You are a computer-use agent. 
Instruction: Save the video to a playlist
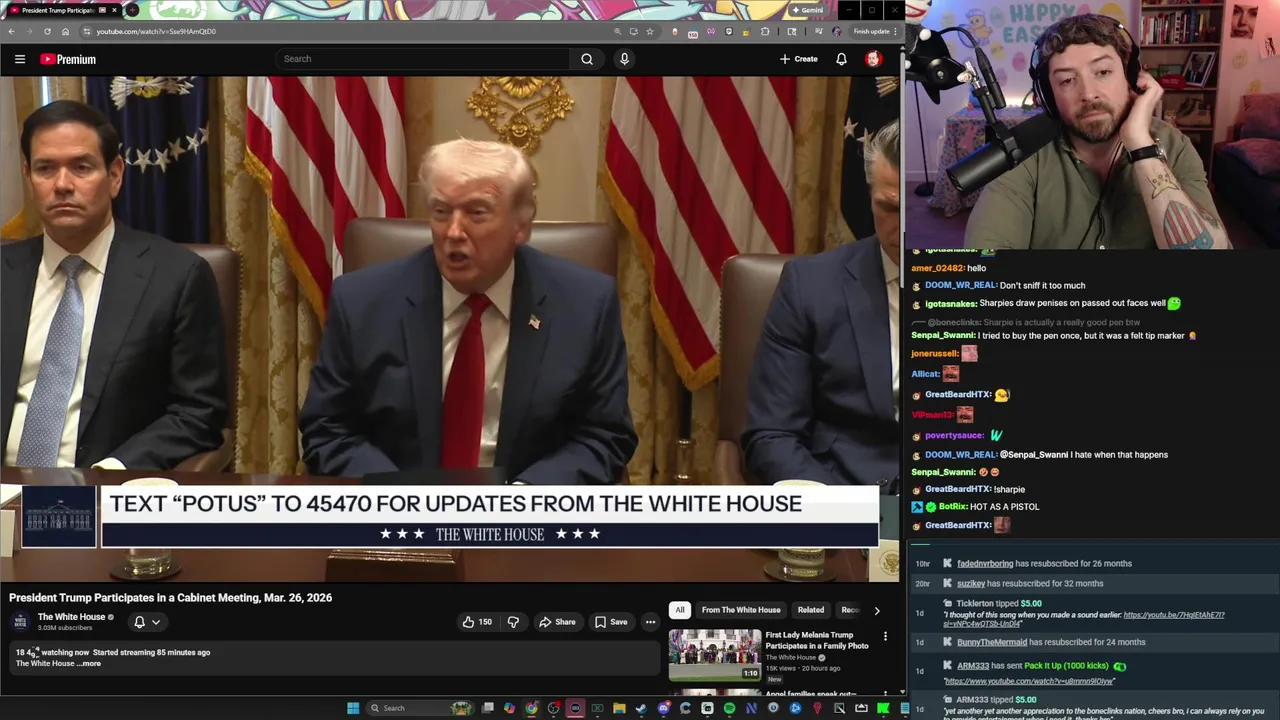pyautogui.click(x=611, y=622)
